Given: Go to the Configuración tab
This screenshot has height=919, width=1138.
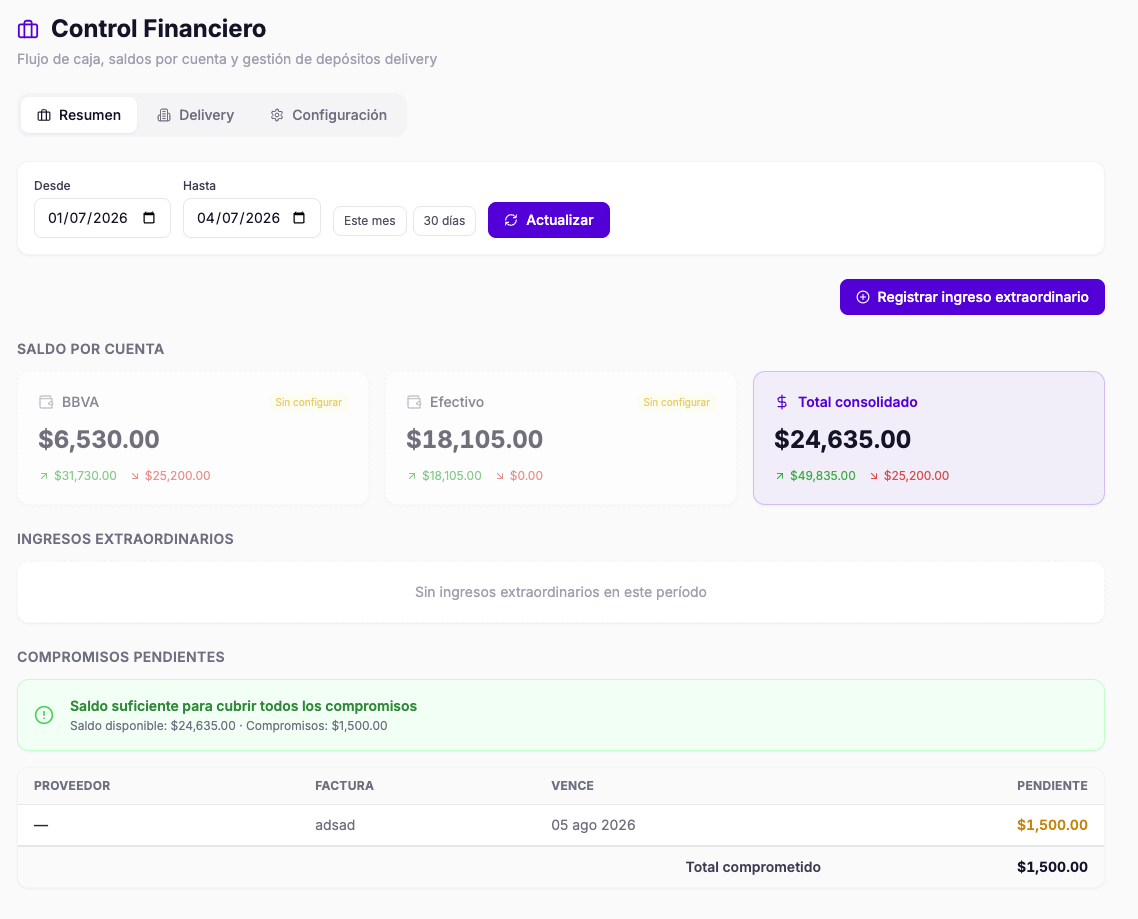Looking at the screenshot, I should pos(329,115).
